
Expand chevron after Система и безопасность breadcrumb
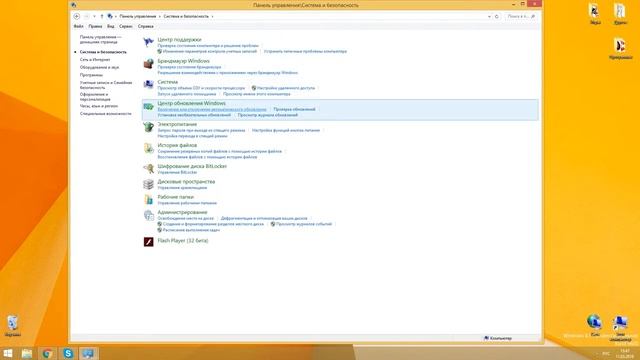pos(213,16)
